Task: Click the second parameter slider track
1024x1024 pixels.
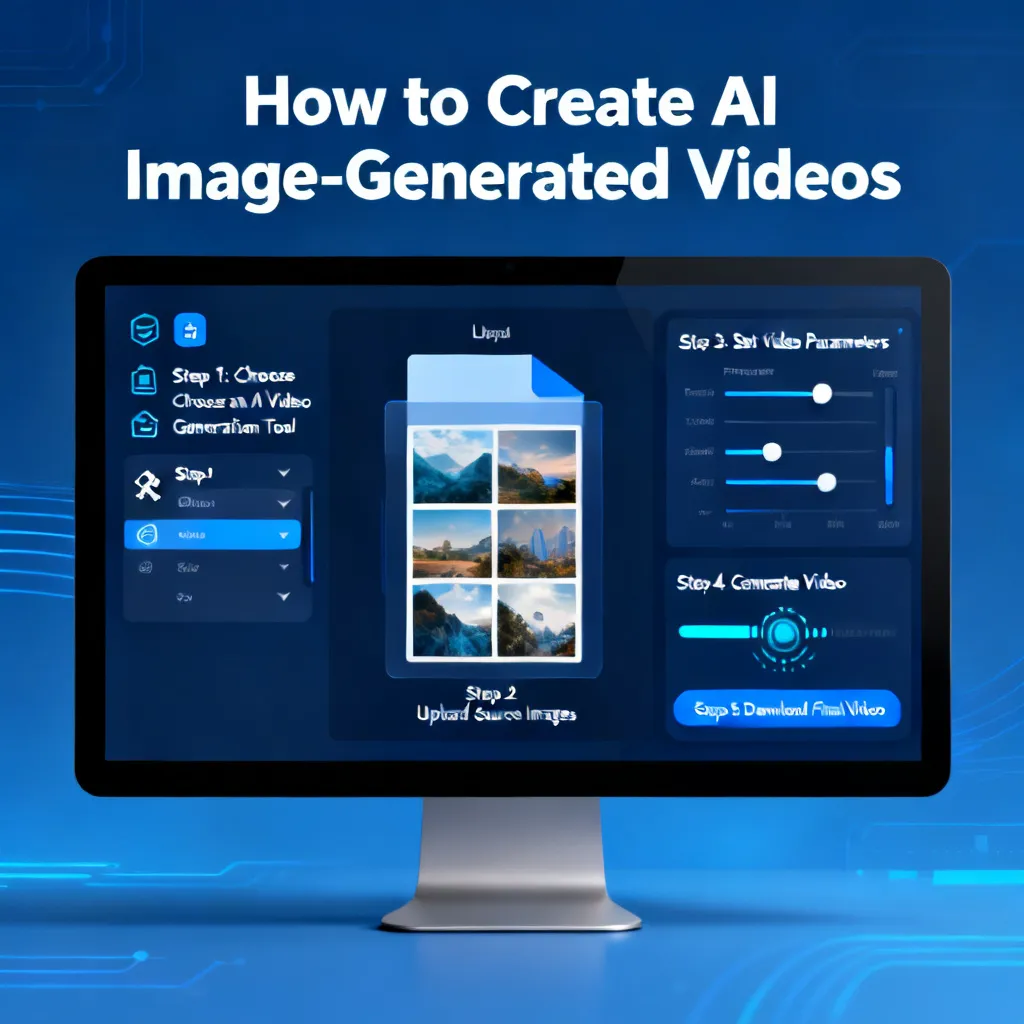Action: pos(800,423)
